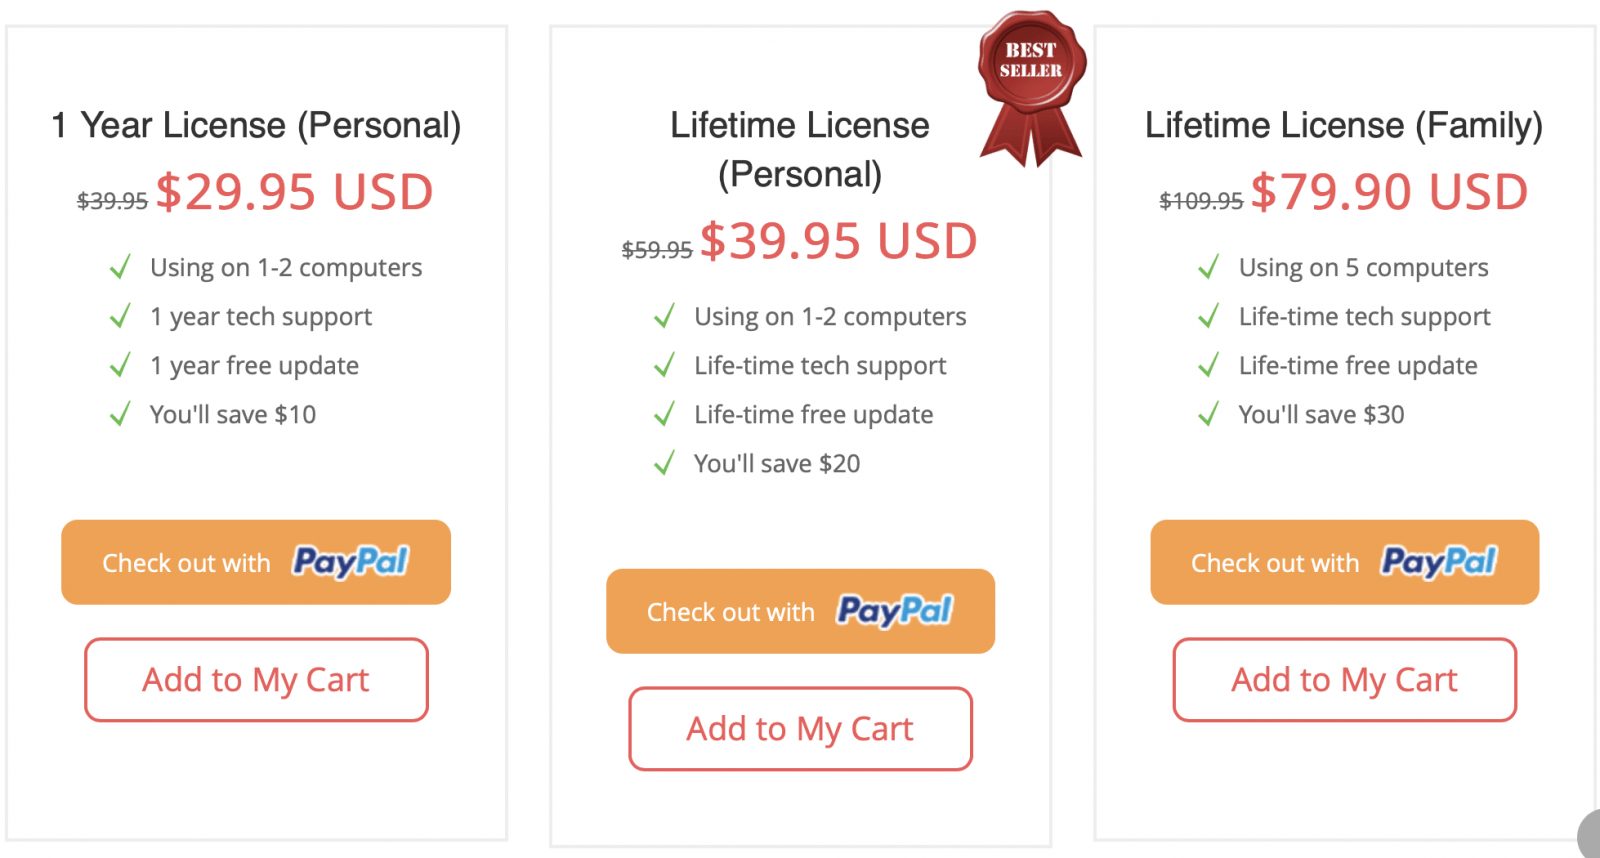Add Lifetime Family License to My Cart
The image size is (1600, 858).
[1345, 680]
